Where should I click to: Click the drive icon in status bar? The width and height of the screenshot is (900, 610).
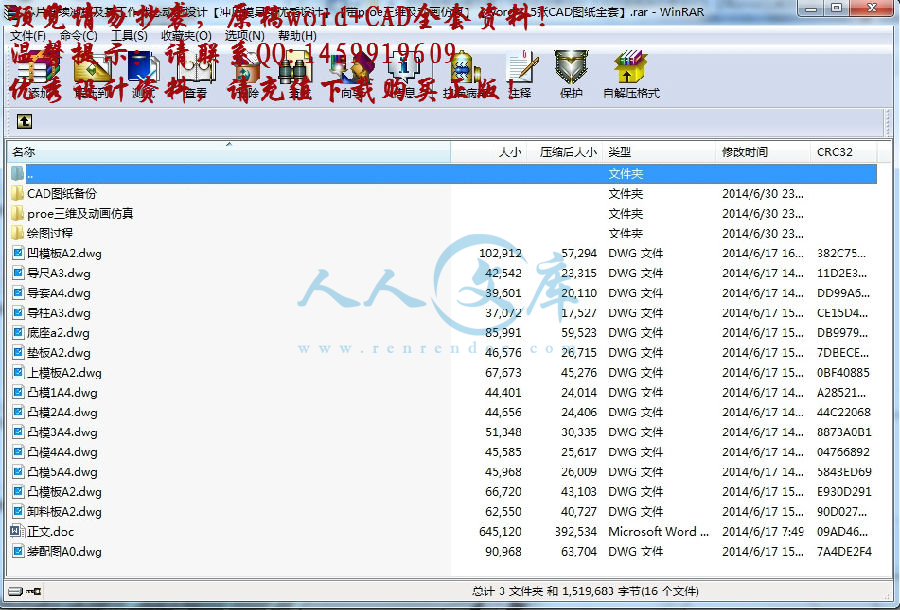(15, 591)
